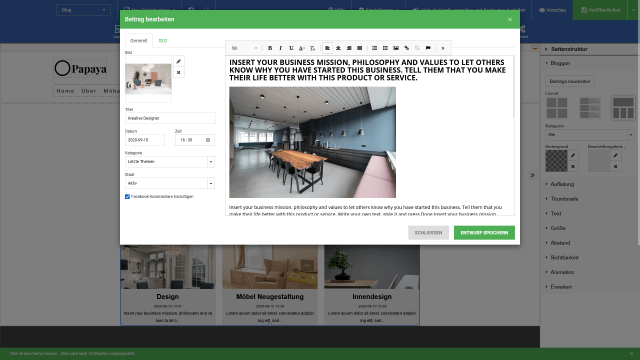This screenshot has height=360, width=640.
Task: Align text right in the editor
Action: coord(349,48)
